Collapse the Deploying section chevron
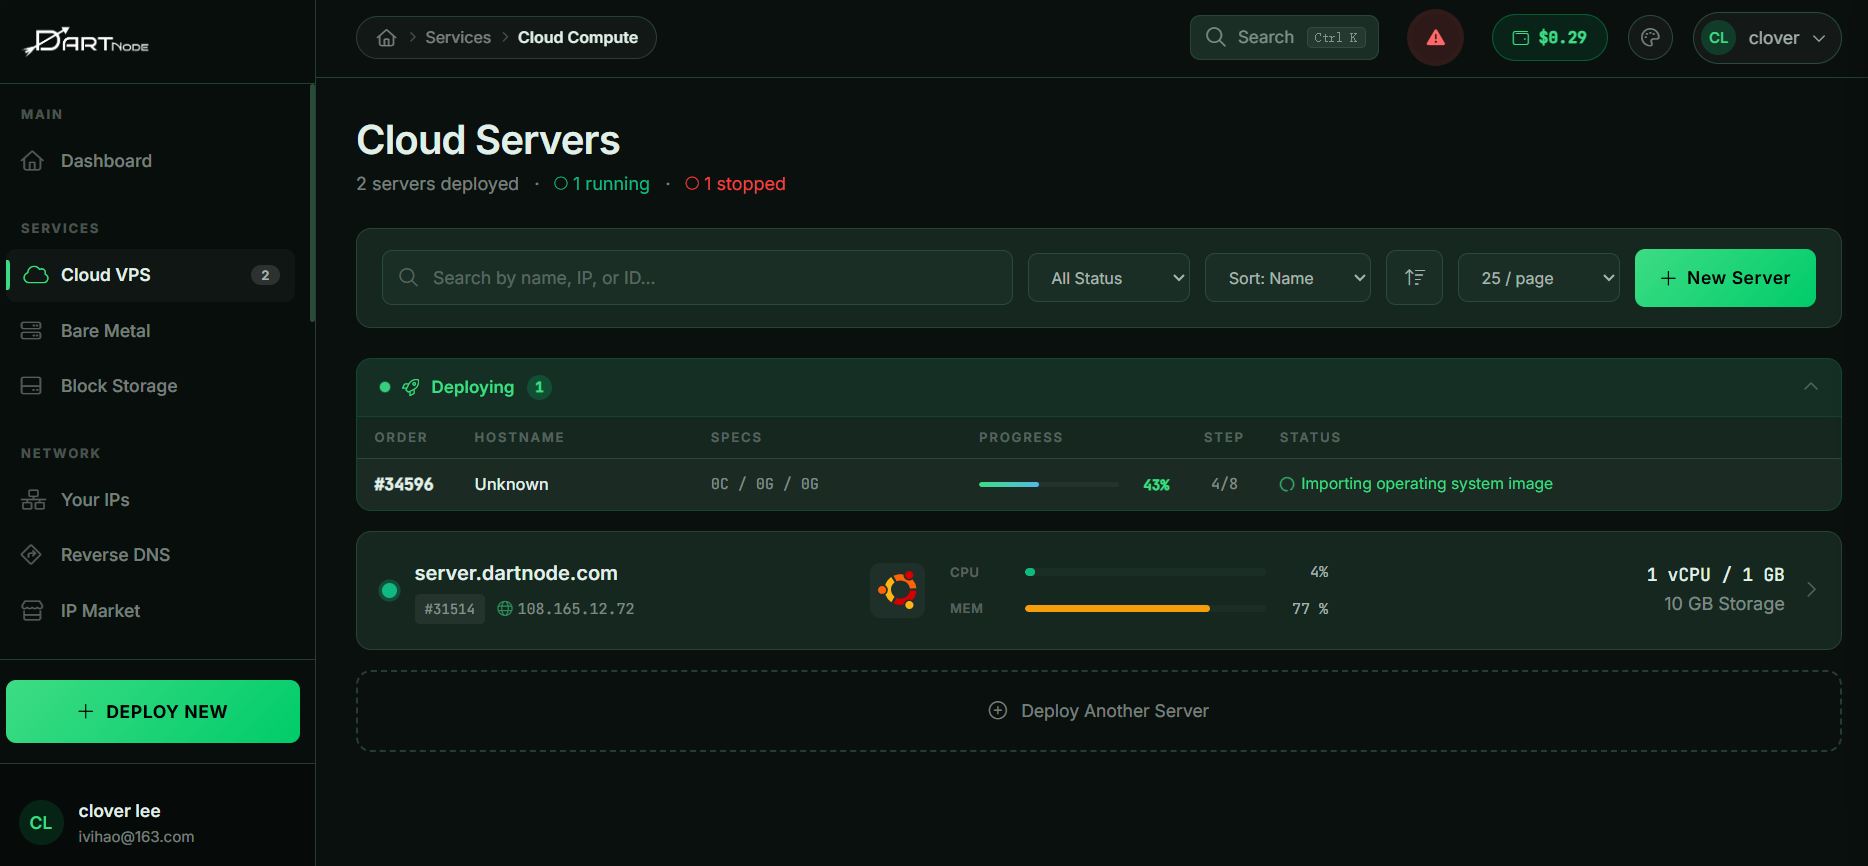 (1811, 387)
